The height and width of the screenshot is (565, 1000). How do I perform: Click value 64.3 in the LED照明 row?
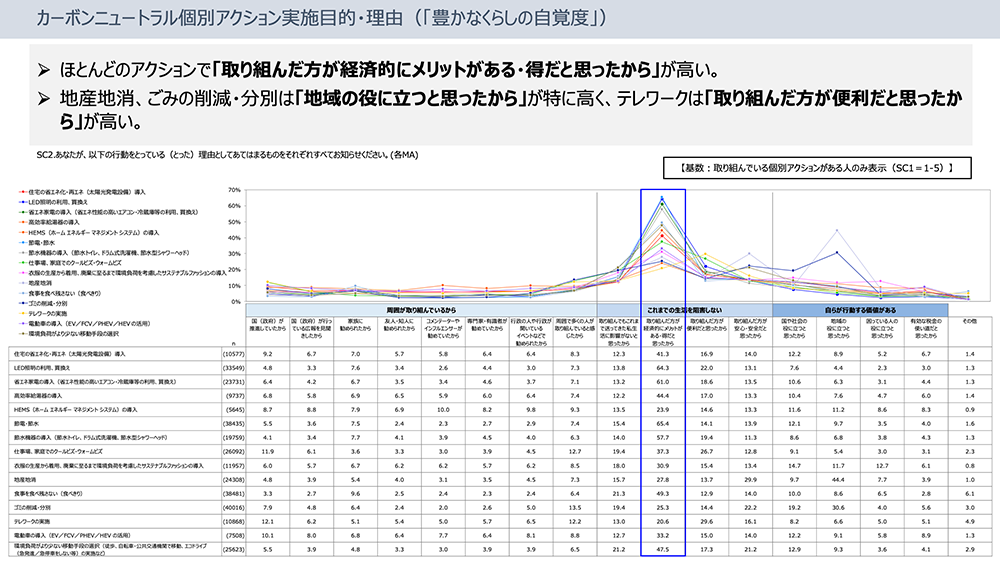click(x=663, y=368)
